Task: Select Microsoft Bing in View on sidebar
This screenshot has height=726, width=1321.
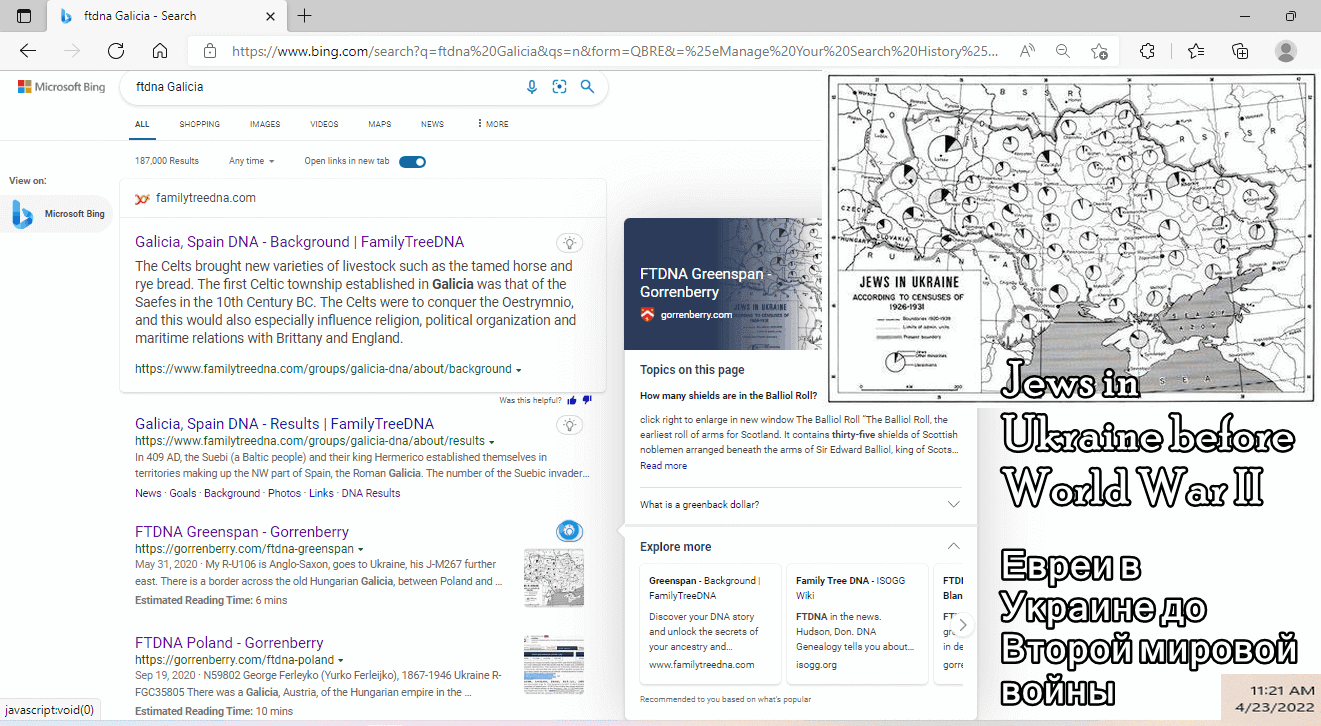Action: pyautogui.click(x=57, y=214)
